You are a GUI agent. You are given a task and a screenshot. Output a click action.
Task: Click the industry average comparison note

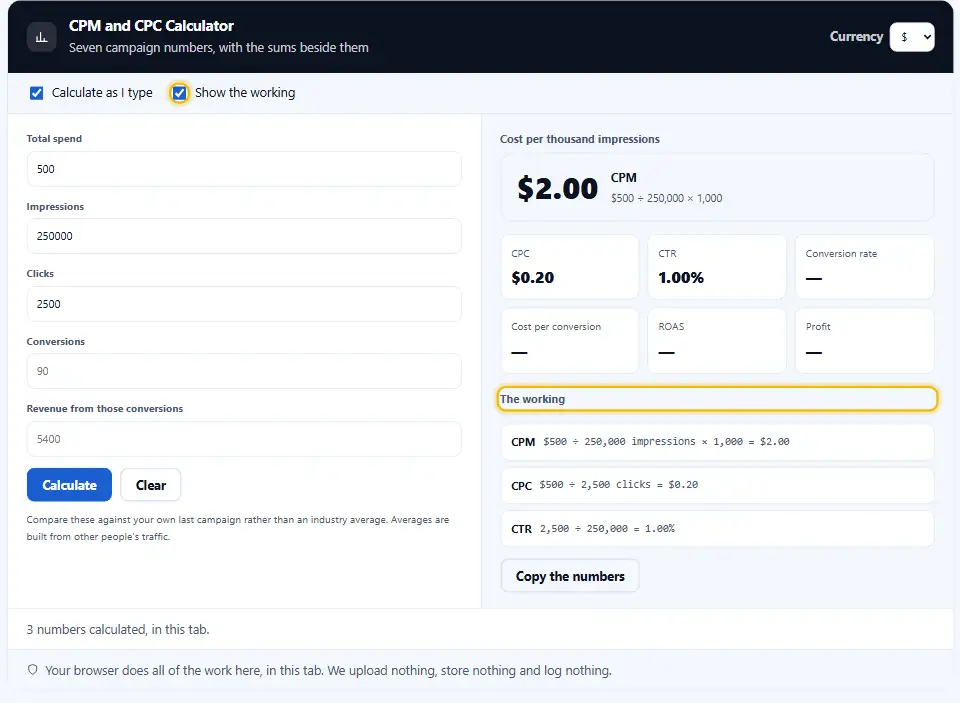[238, 528]
